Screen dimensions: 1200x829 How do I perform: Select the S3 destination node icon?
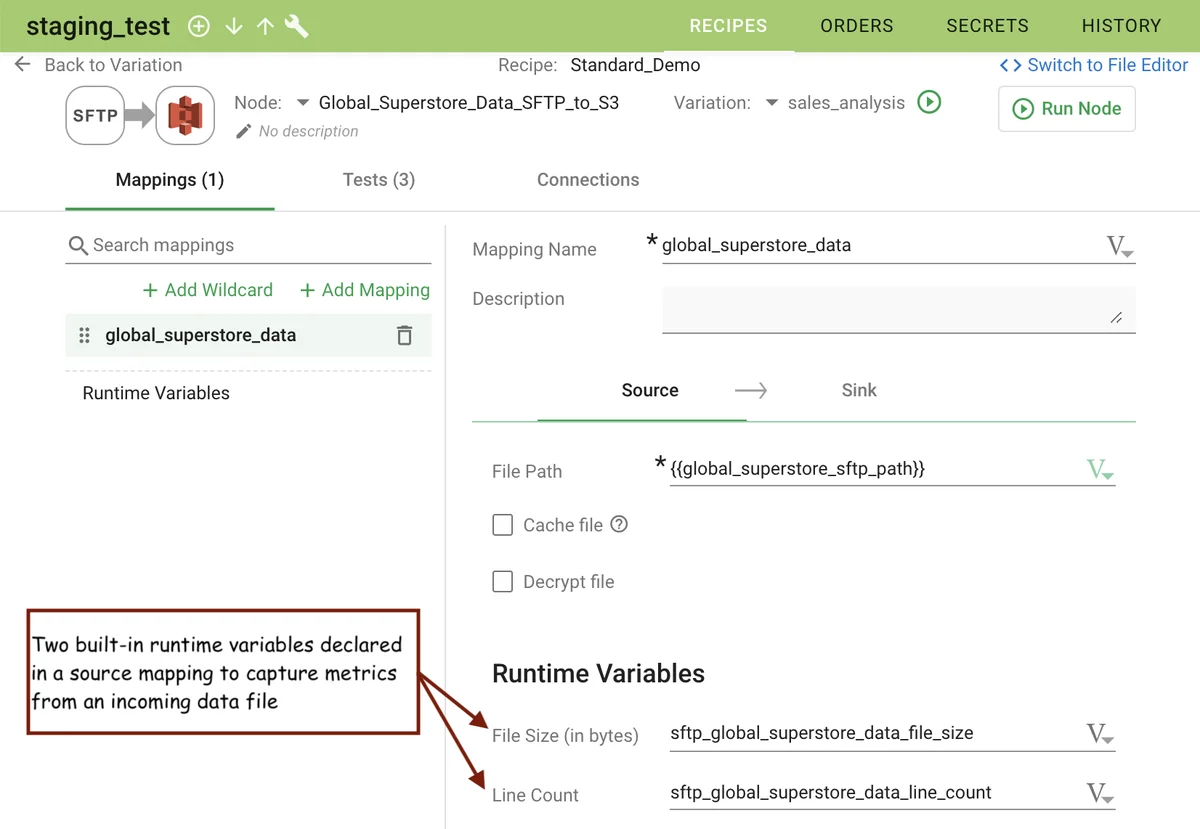pyautogui.click(x=185, y=115)
